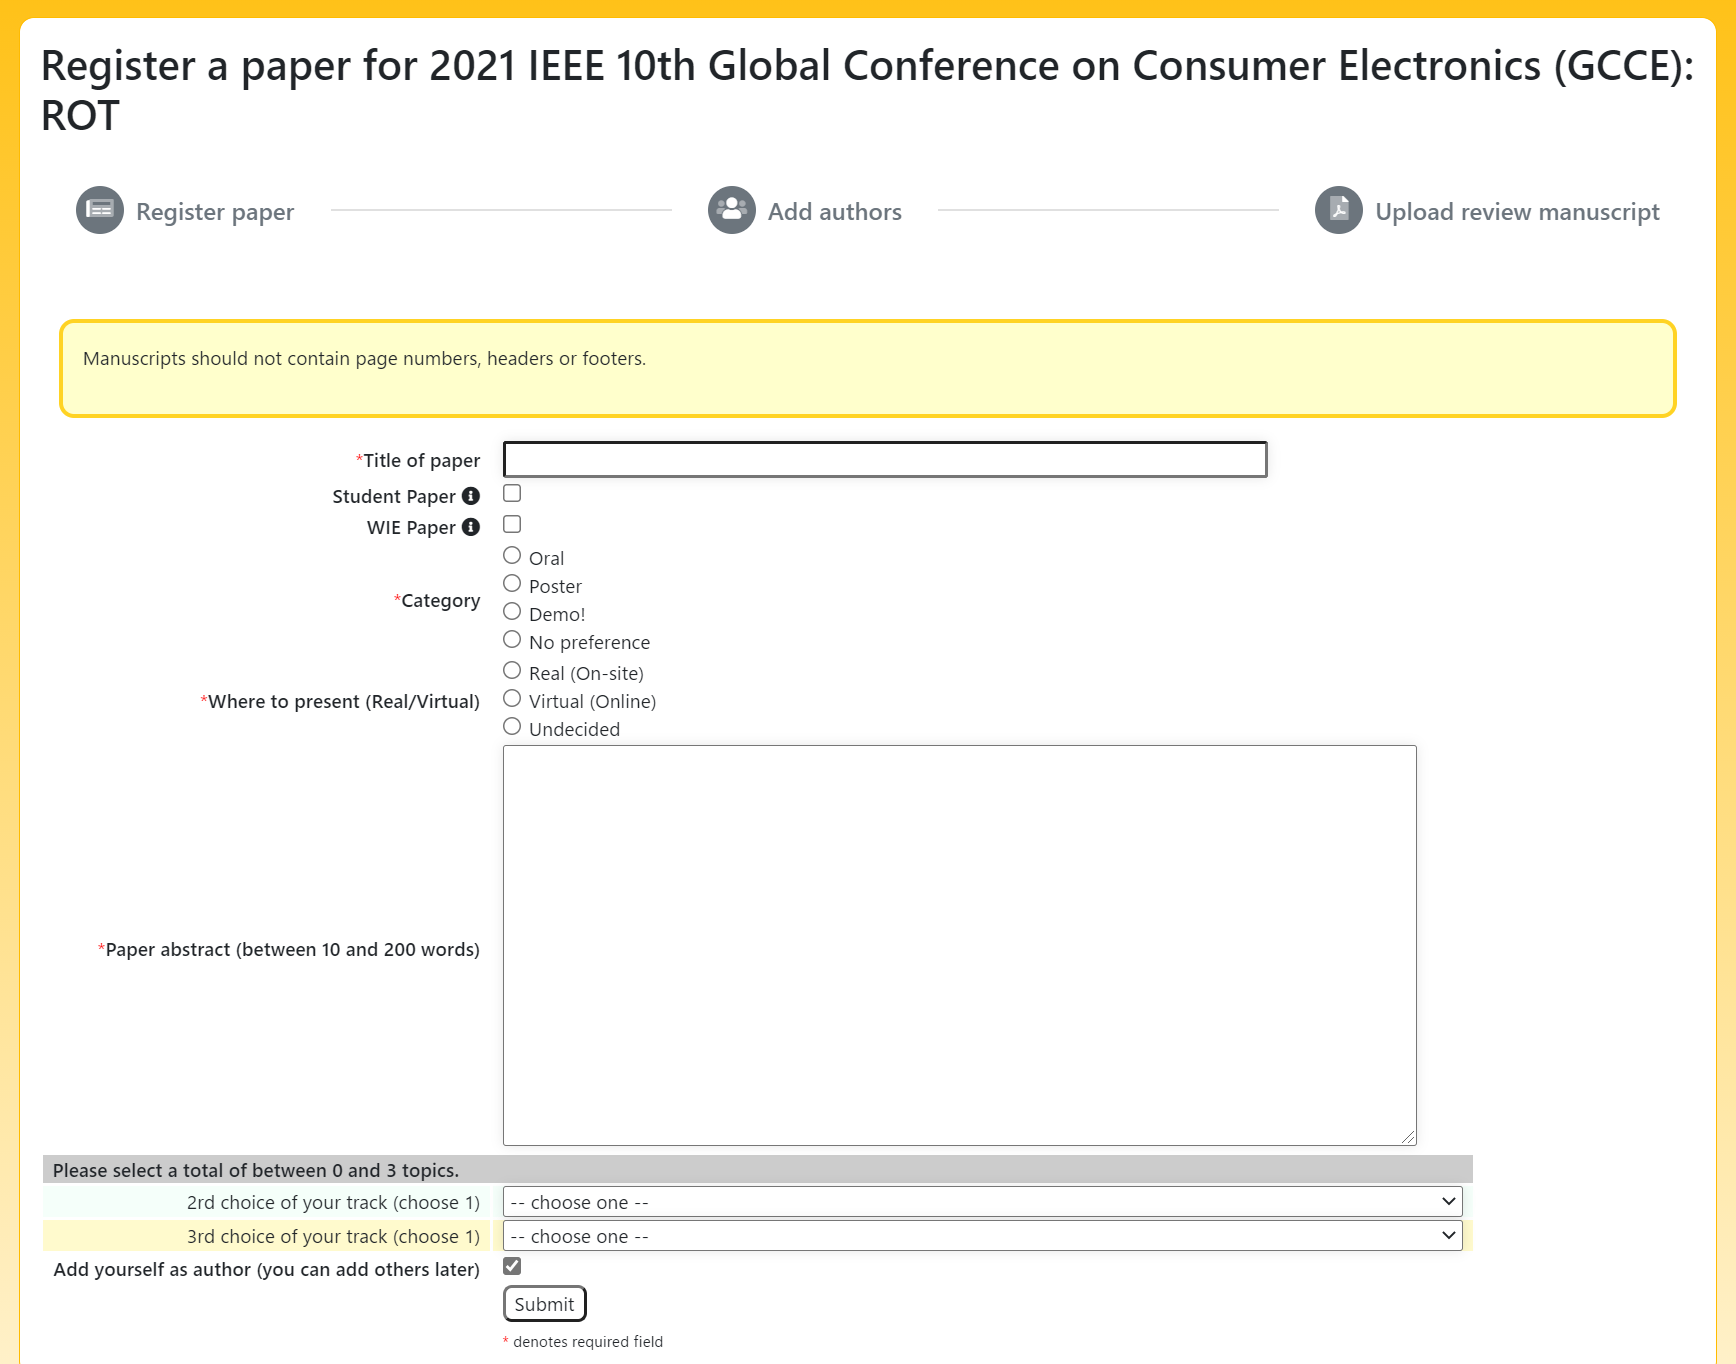
Task: Click the 'Where to present' field label
Action: [x=340, y=701]
